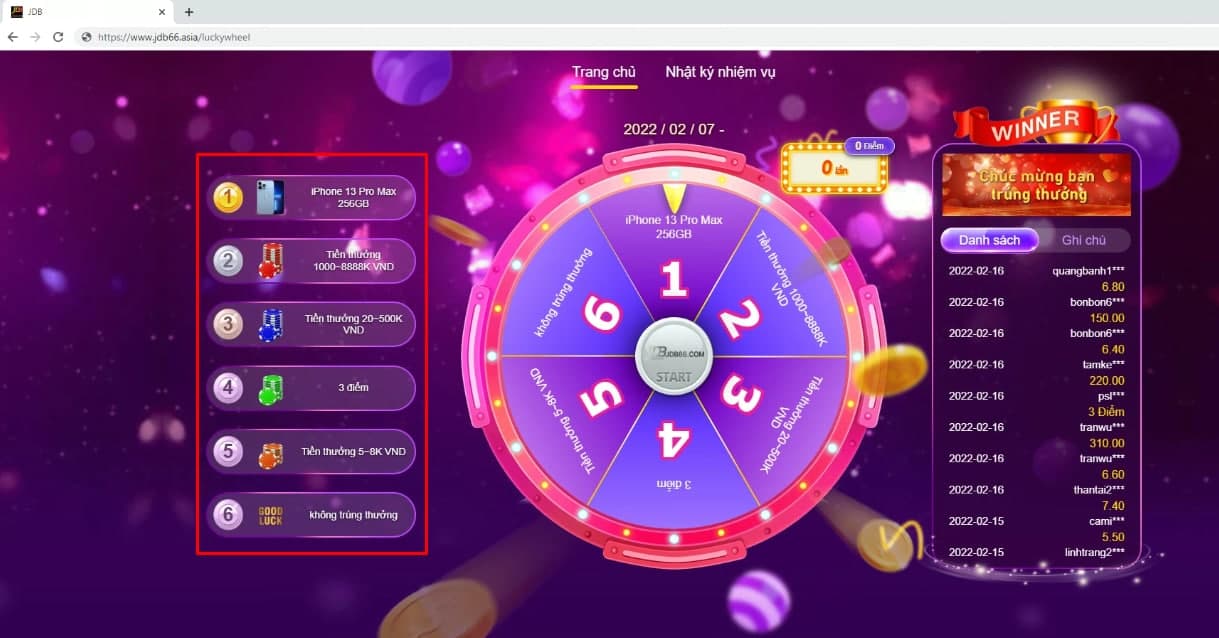Click the red chips icon for prize 2
Viewport: 1219px width, 638px height.
(270, 261)
